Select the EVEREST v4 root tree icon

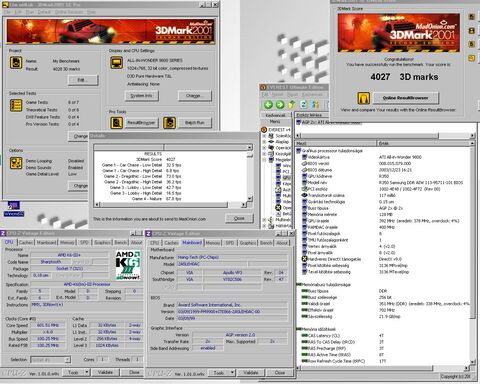tap(264, 130)
